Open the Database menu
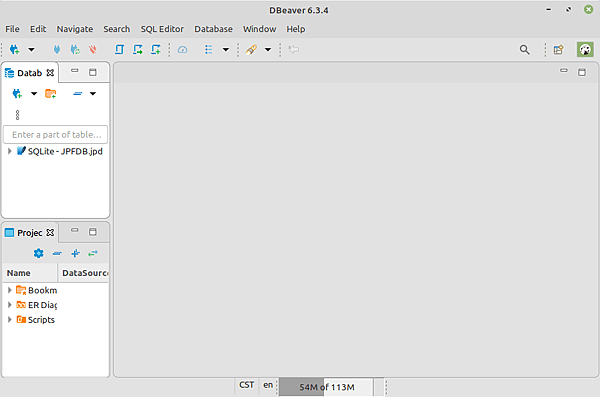 [213, 29]
